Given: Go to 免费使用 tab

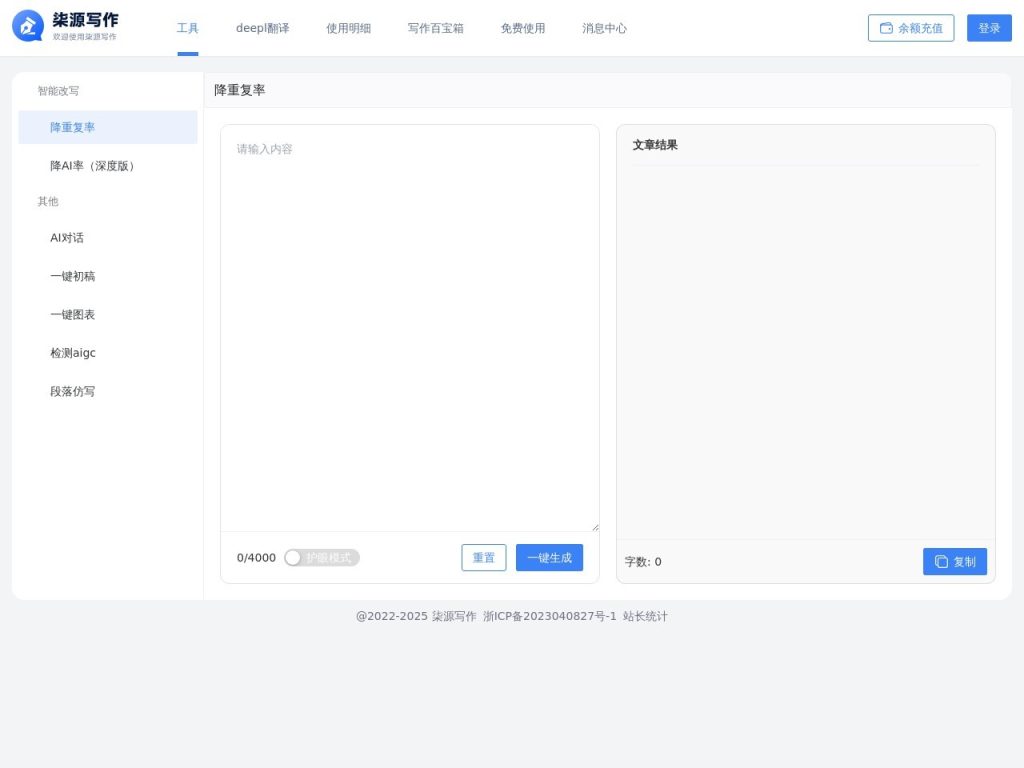Looking at the screenshot, I should coord(523,28).
